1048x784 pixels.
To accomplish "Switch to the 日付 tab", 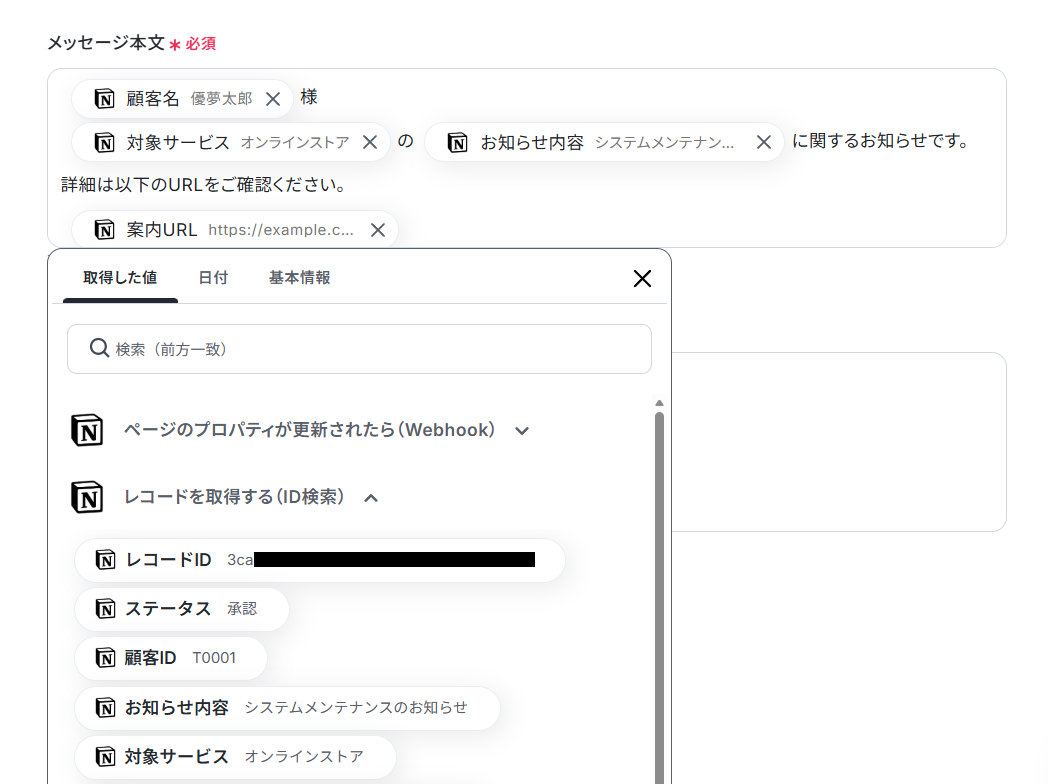I will (x=213, y=278).
